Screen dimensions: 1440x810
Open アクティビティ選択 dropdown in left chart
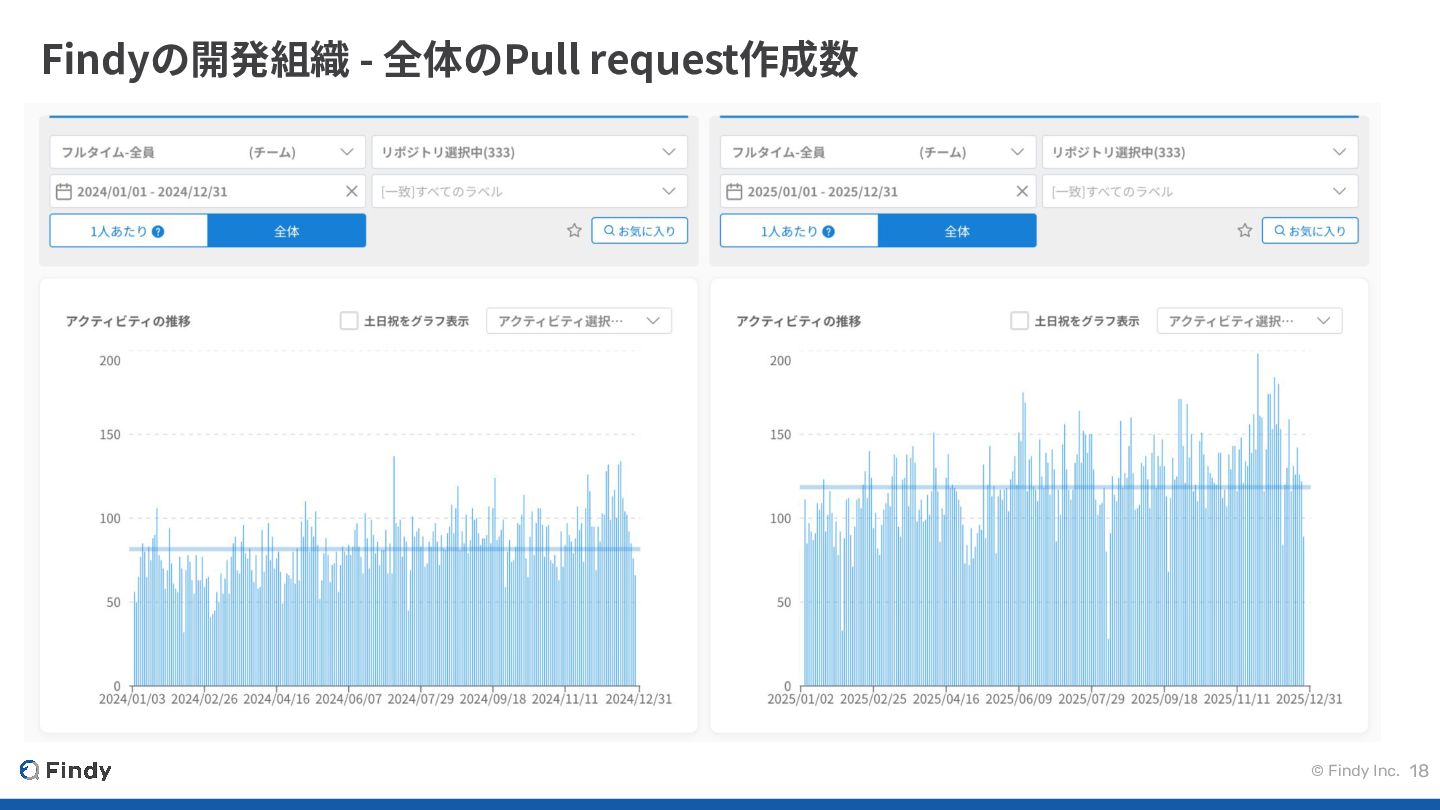tap(579, 321)
